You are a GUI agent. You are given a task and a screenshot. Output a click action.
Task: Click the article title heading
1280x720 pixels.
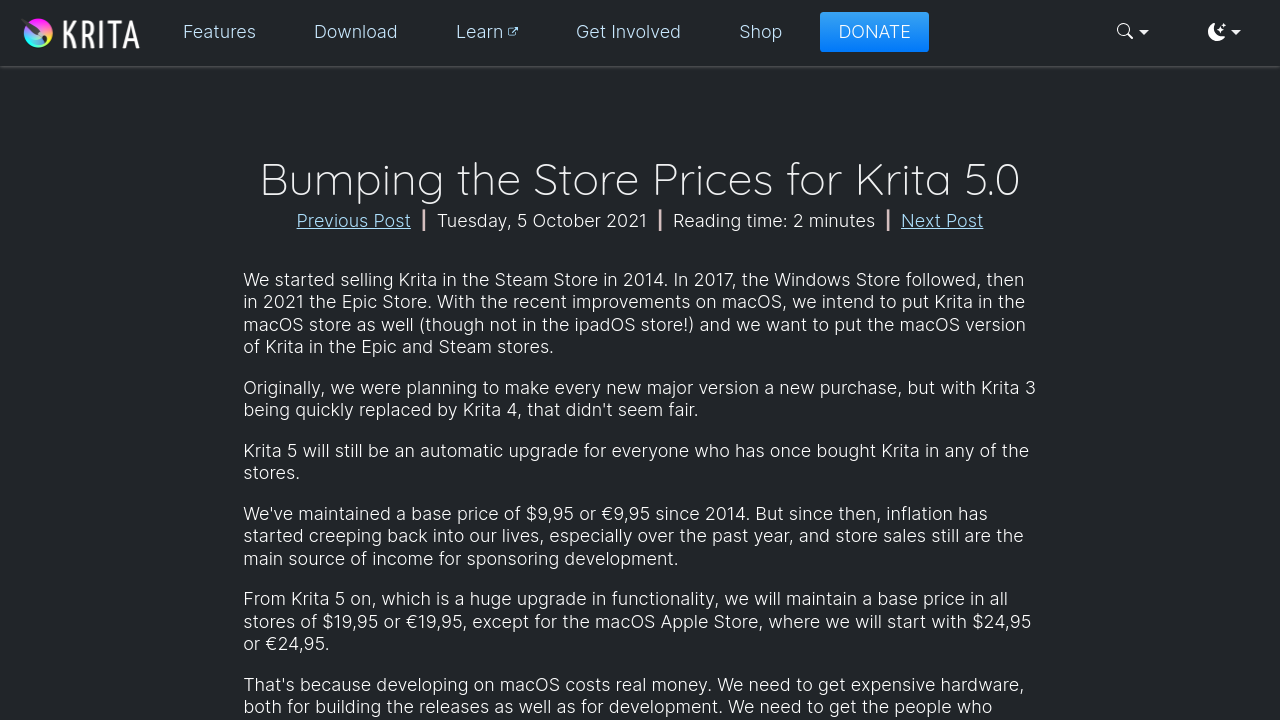click(640, 180)
